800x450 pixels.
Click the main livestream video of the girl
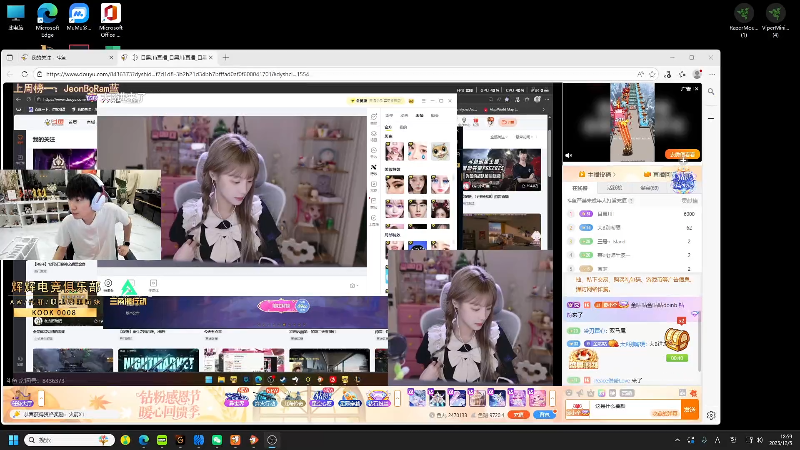click(x=232, y=190)
